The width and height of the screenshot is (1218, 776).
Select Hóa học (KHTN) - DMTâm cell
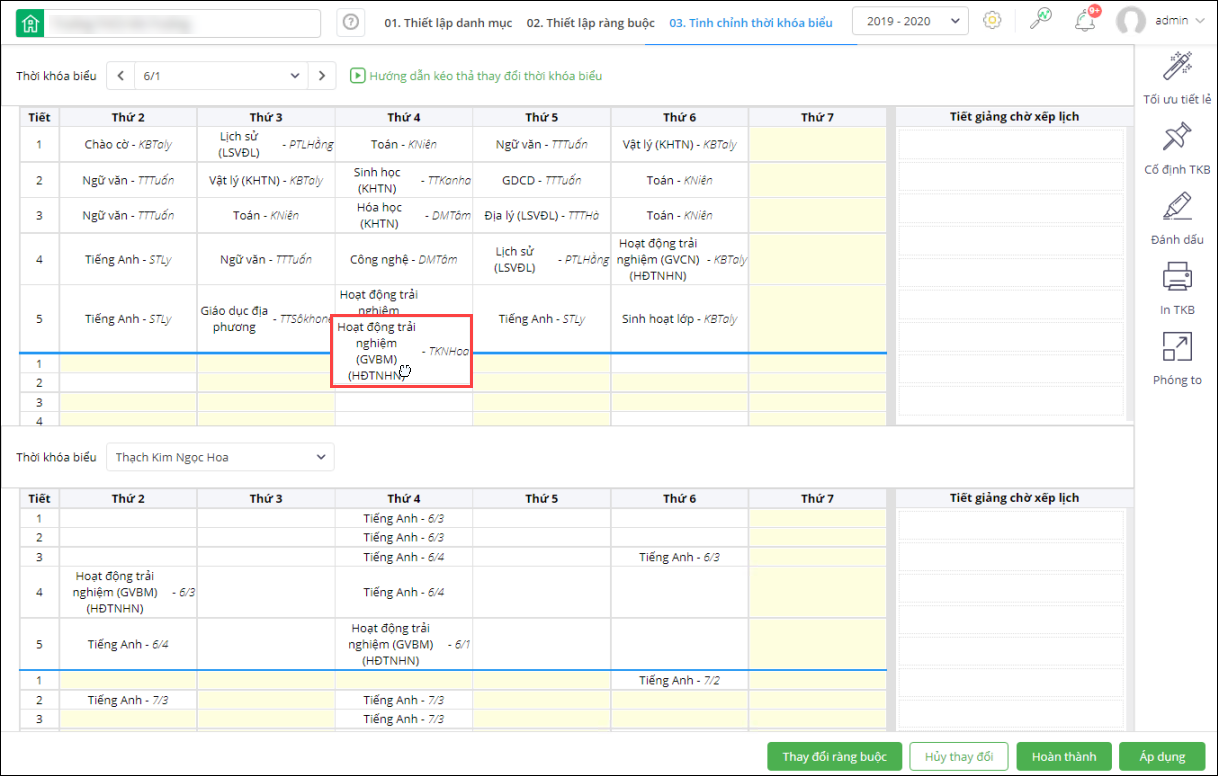click(404, 215)
